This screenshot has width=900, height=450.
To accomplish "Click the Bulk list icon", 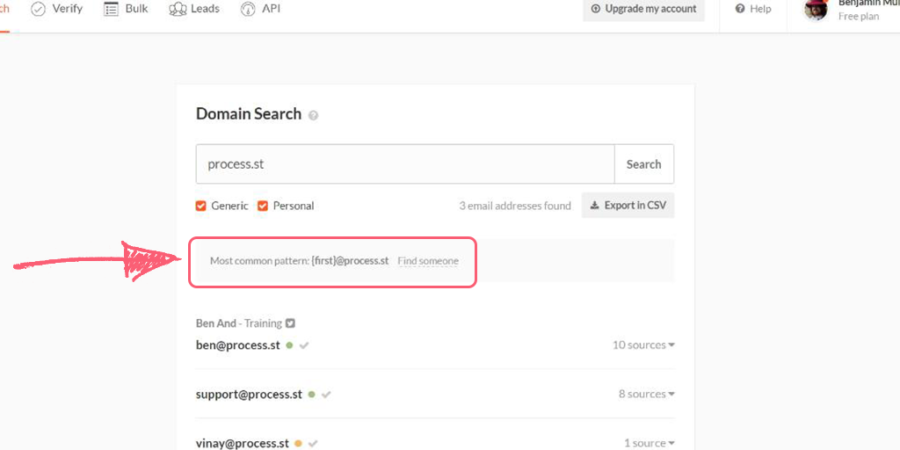I will [111, 9].
